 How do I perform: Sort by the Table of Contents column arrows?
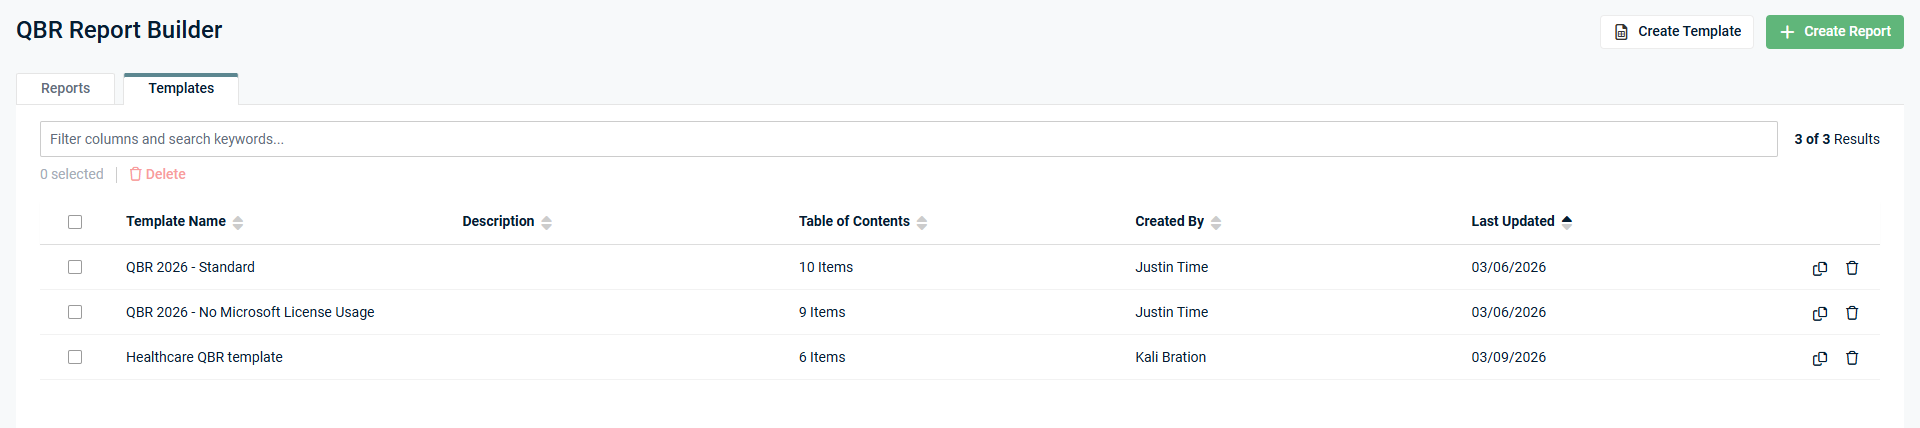[921, 222]
